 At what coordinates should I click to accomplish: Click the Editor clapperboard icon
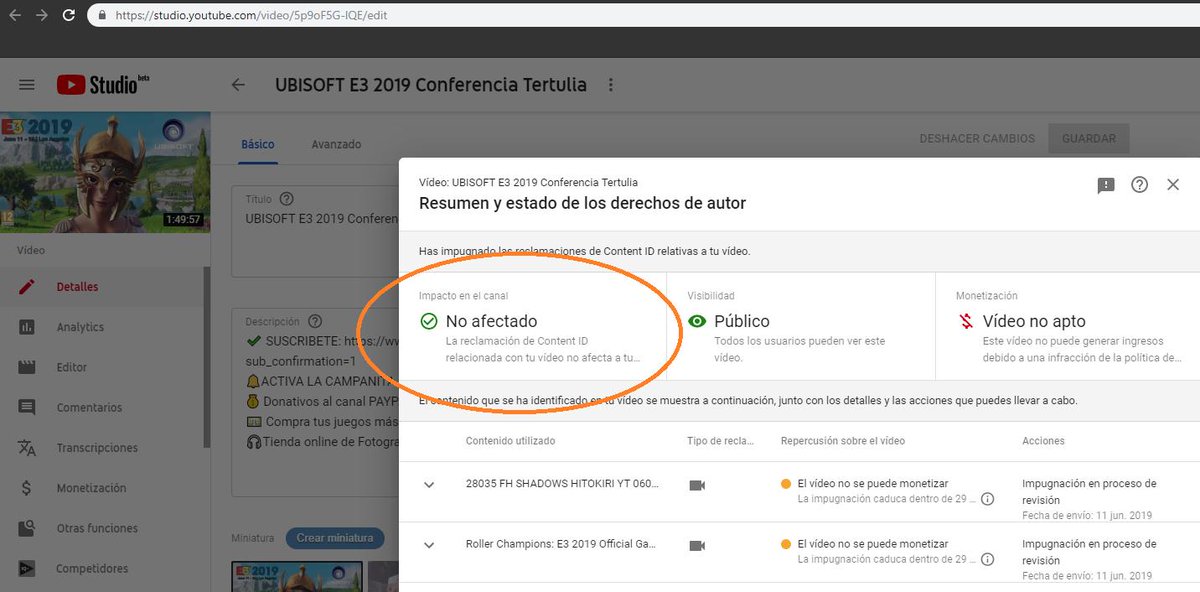[x=27, y=367]
